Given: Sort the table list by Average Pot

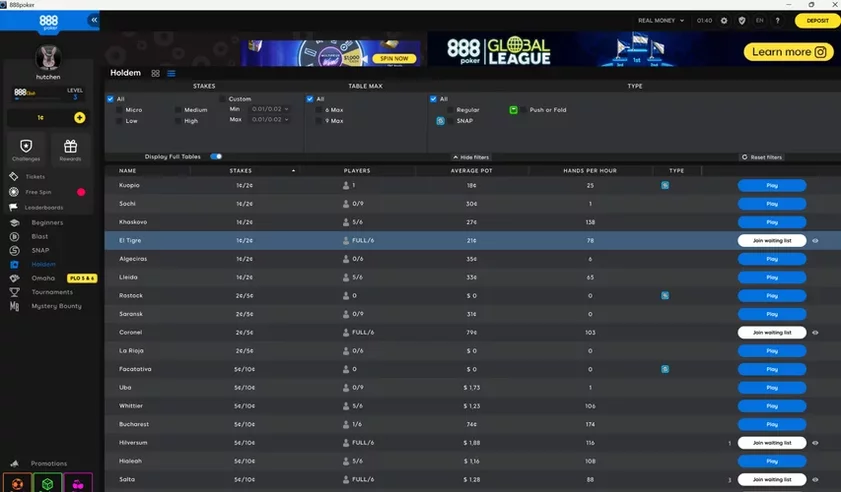Looking at the screenshot, I should click(471, 171).
